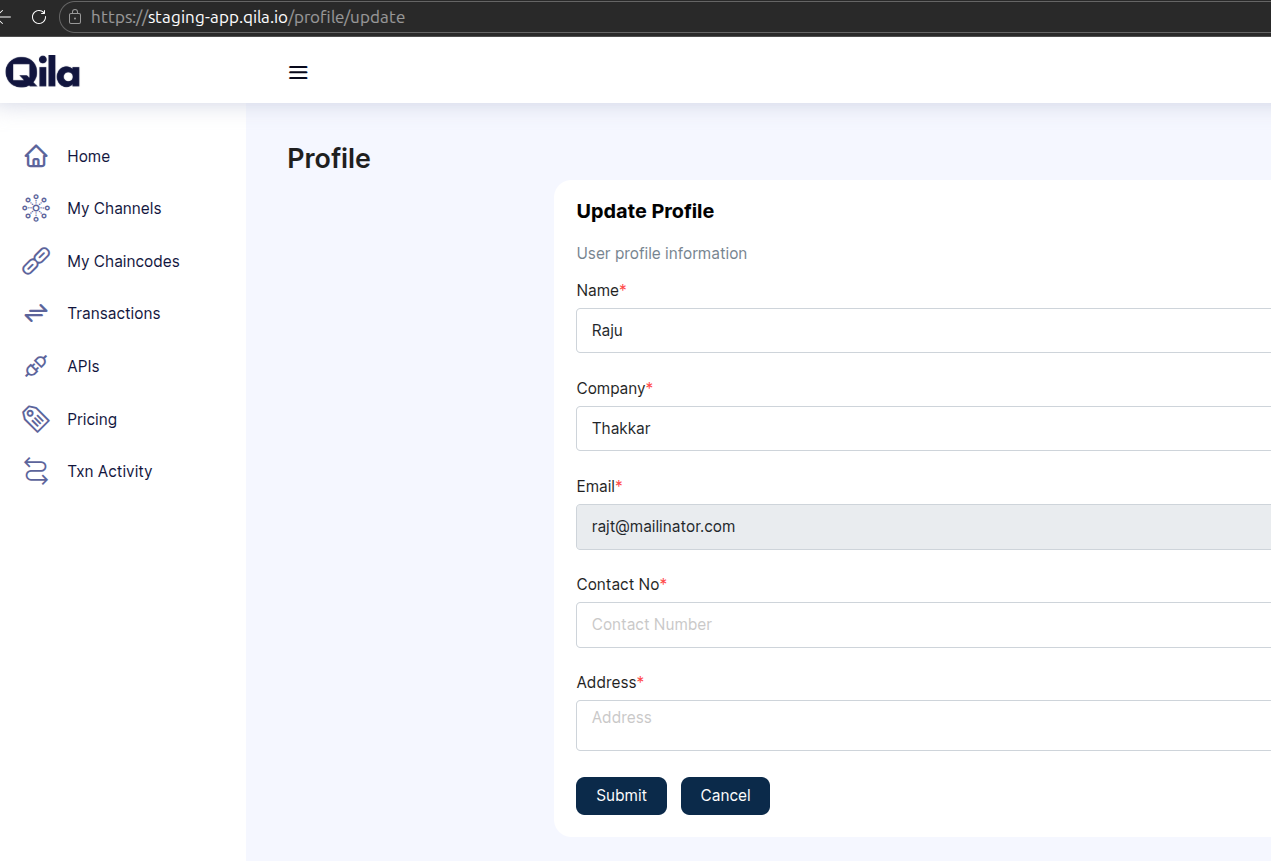Collapse the sidebar with the hamburger menu
1271x861 pixels.
(298, 71)
